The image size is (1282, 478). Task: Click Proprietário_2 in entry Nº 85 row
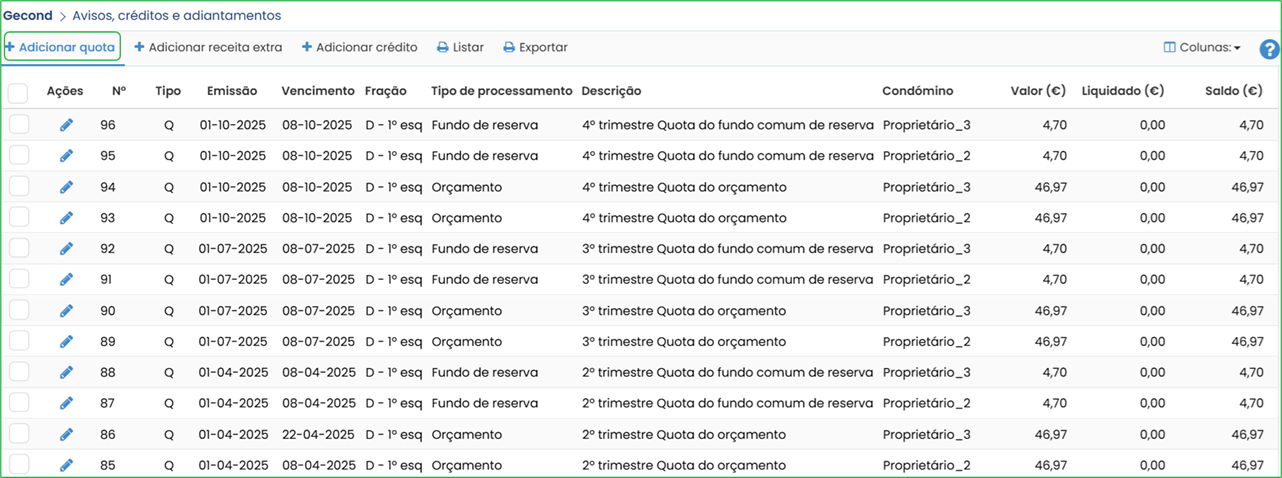pyautogui.click(x=926, y=466)
